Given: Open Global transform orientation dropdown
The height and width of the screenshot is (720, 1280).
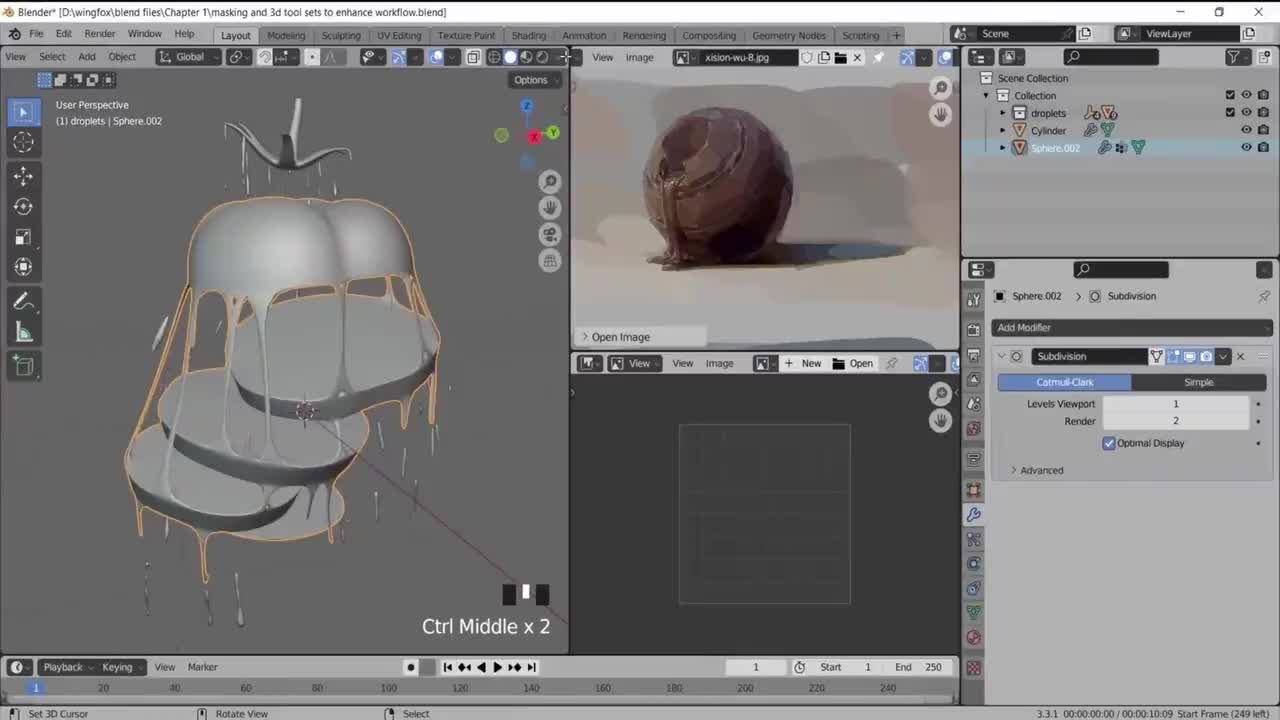Looking at the screenshot, I should (189, 57).
